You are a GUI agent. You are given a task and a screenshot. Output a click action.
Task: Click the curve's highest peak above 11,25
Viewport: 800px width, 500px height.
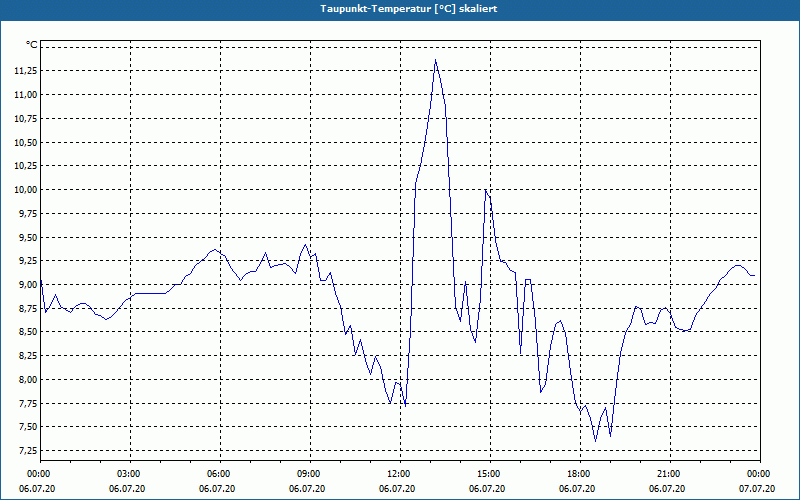[435, 60]
